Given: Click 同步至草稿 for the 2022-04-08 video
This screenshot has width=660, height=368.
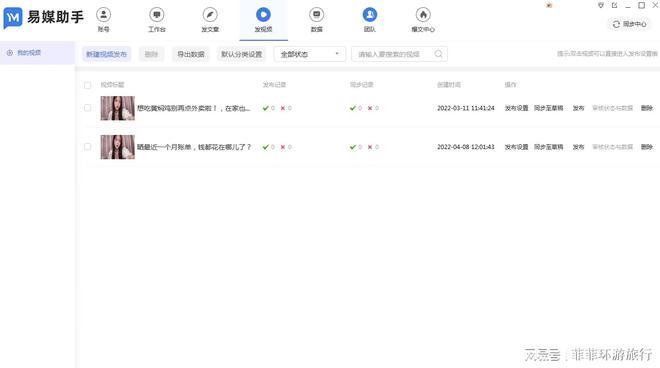Looking at the screenshot, I should (x=548, y=147).
